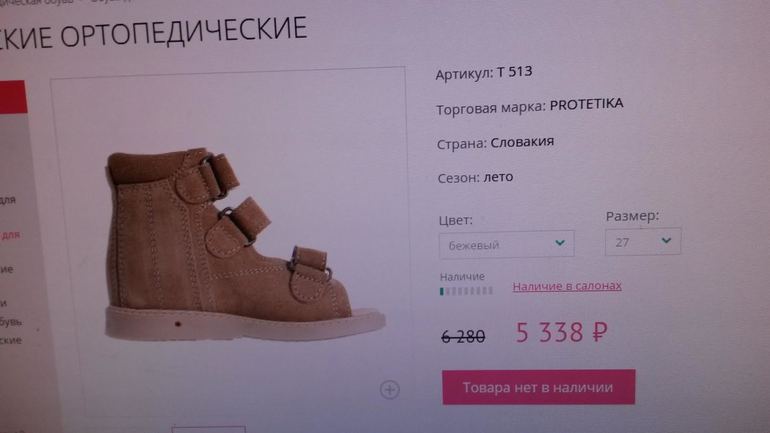Image resolution: width=770 pixels, height=433 pixels.
Task: Click the breadcrumb trail above the heading
Action: pos(66,2)
